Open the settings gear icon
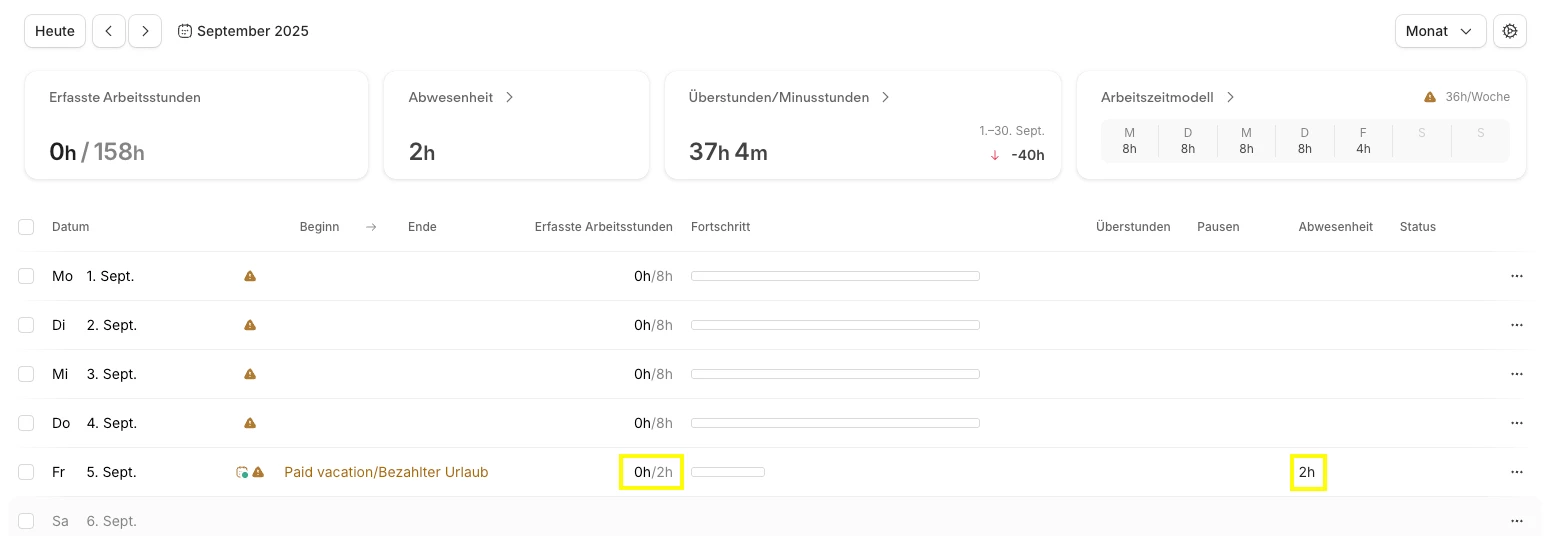Viewport: 1549px width, 536px height. pyautogui.click(x=1510, y=31)
